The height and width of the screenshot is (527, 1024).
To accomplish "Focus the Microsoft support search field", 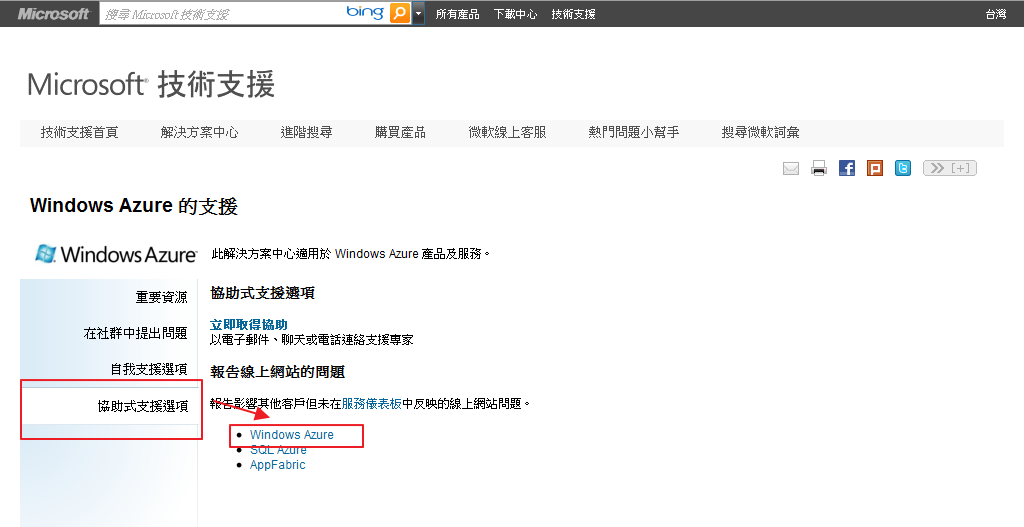I will pos(222,14).
